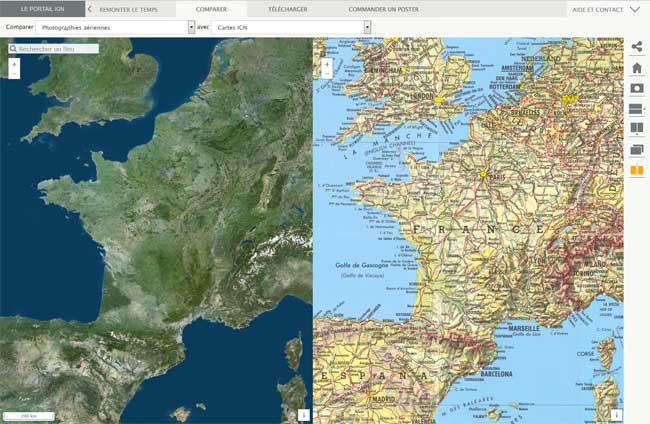Zoom out on the left aerial map
This screenshot has width=650, height=424.
[14, 74]
